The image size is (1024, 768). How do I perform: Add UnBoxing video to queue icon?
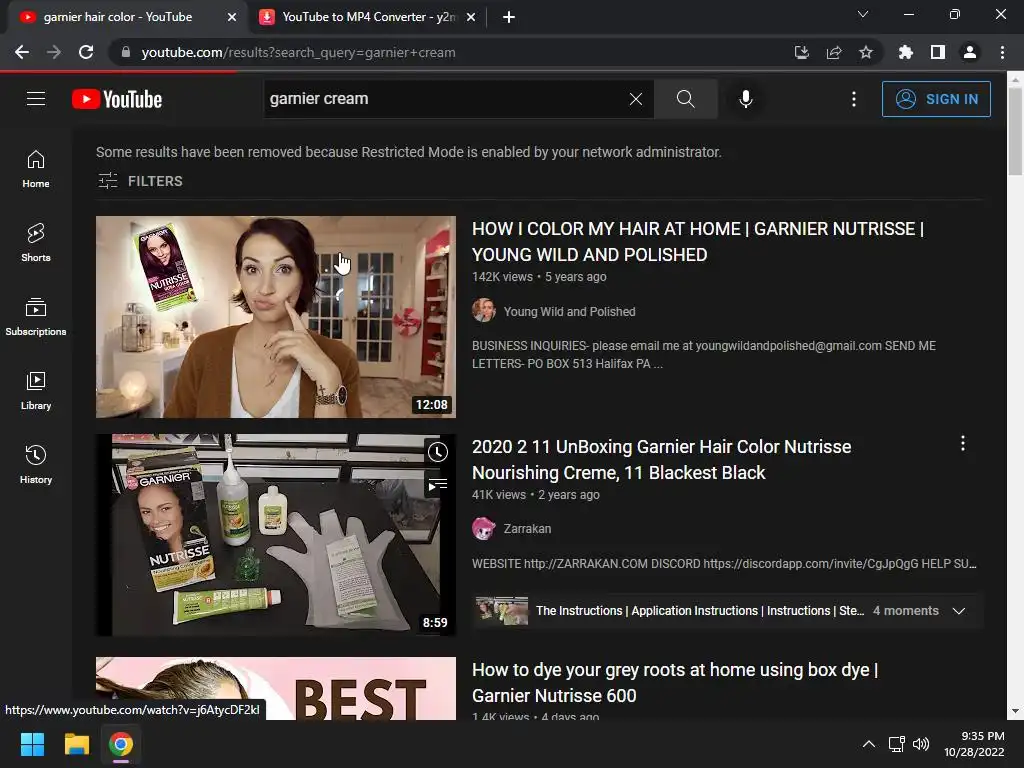(x=438, y=485)
